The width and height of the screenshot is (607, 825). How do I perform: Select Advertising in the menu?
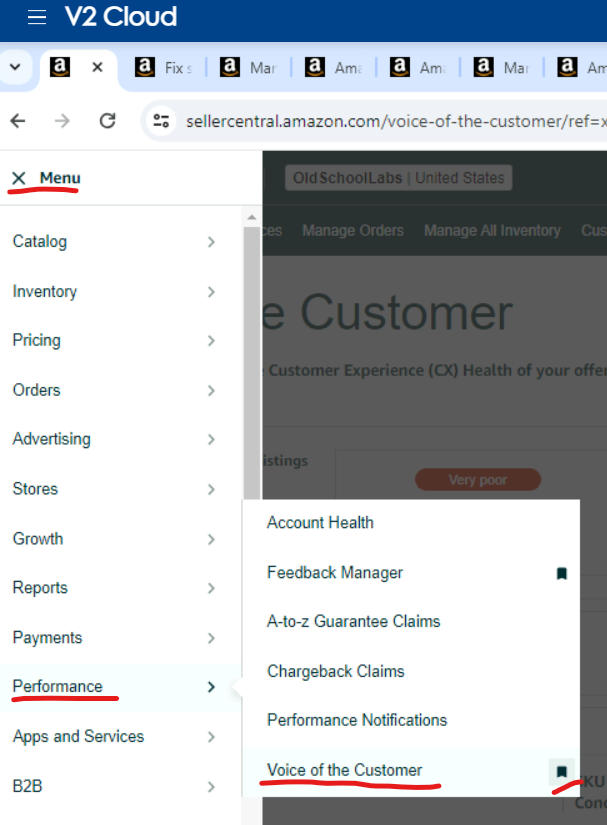(x=52, y=439)
